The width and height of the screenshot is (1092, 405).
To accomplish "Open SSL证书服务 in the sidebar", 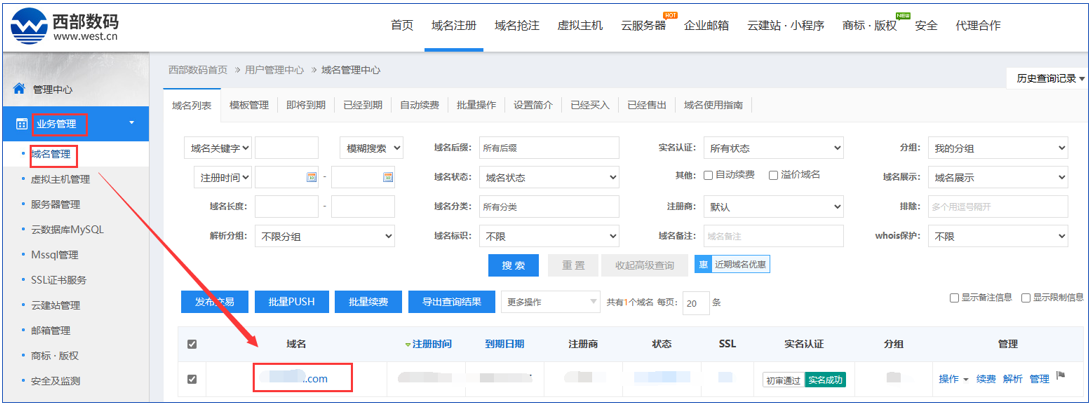I will pyautogui.click(x=66, y=280).
